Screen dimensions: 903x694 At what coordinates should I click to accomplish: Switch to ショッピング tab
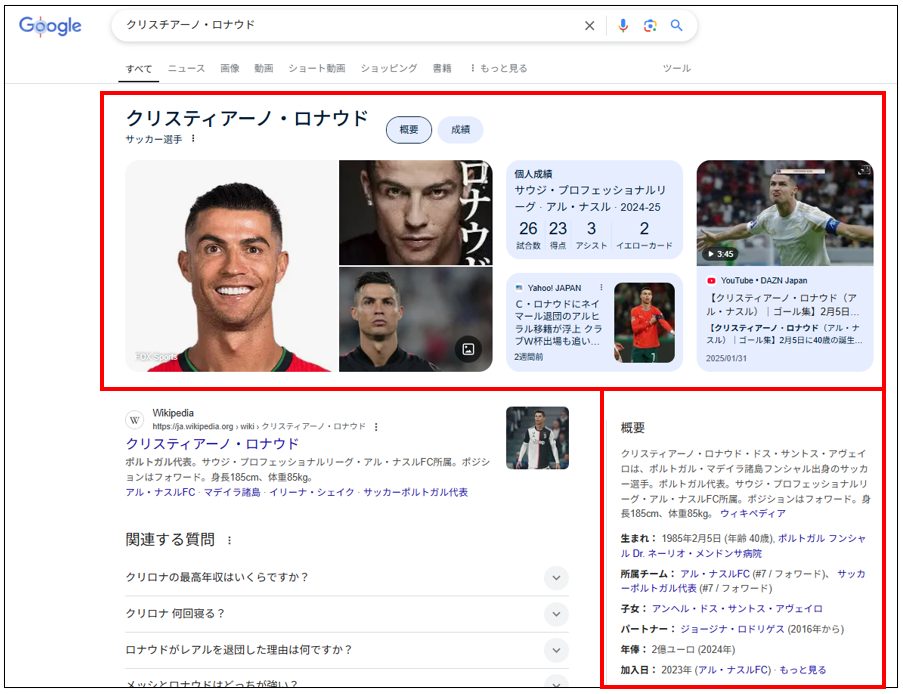pos(389,68)
